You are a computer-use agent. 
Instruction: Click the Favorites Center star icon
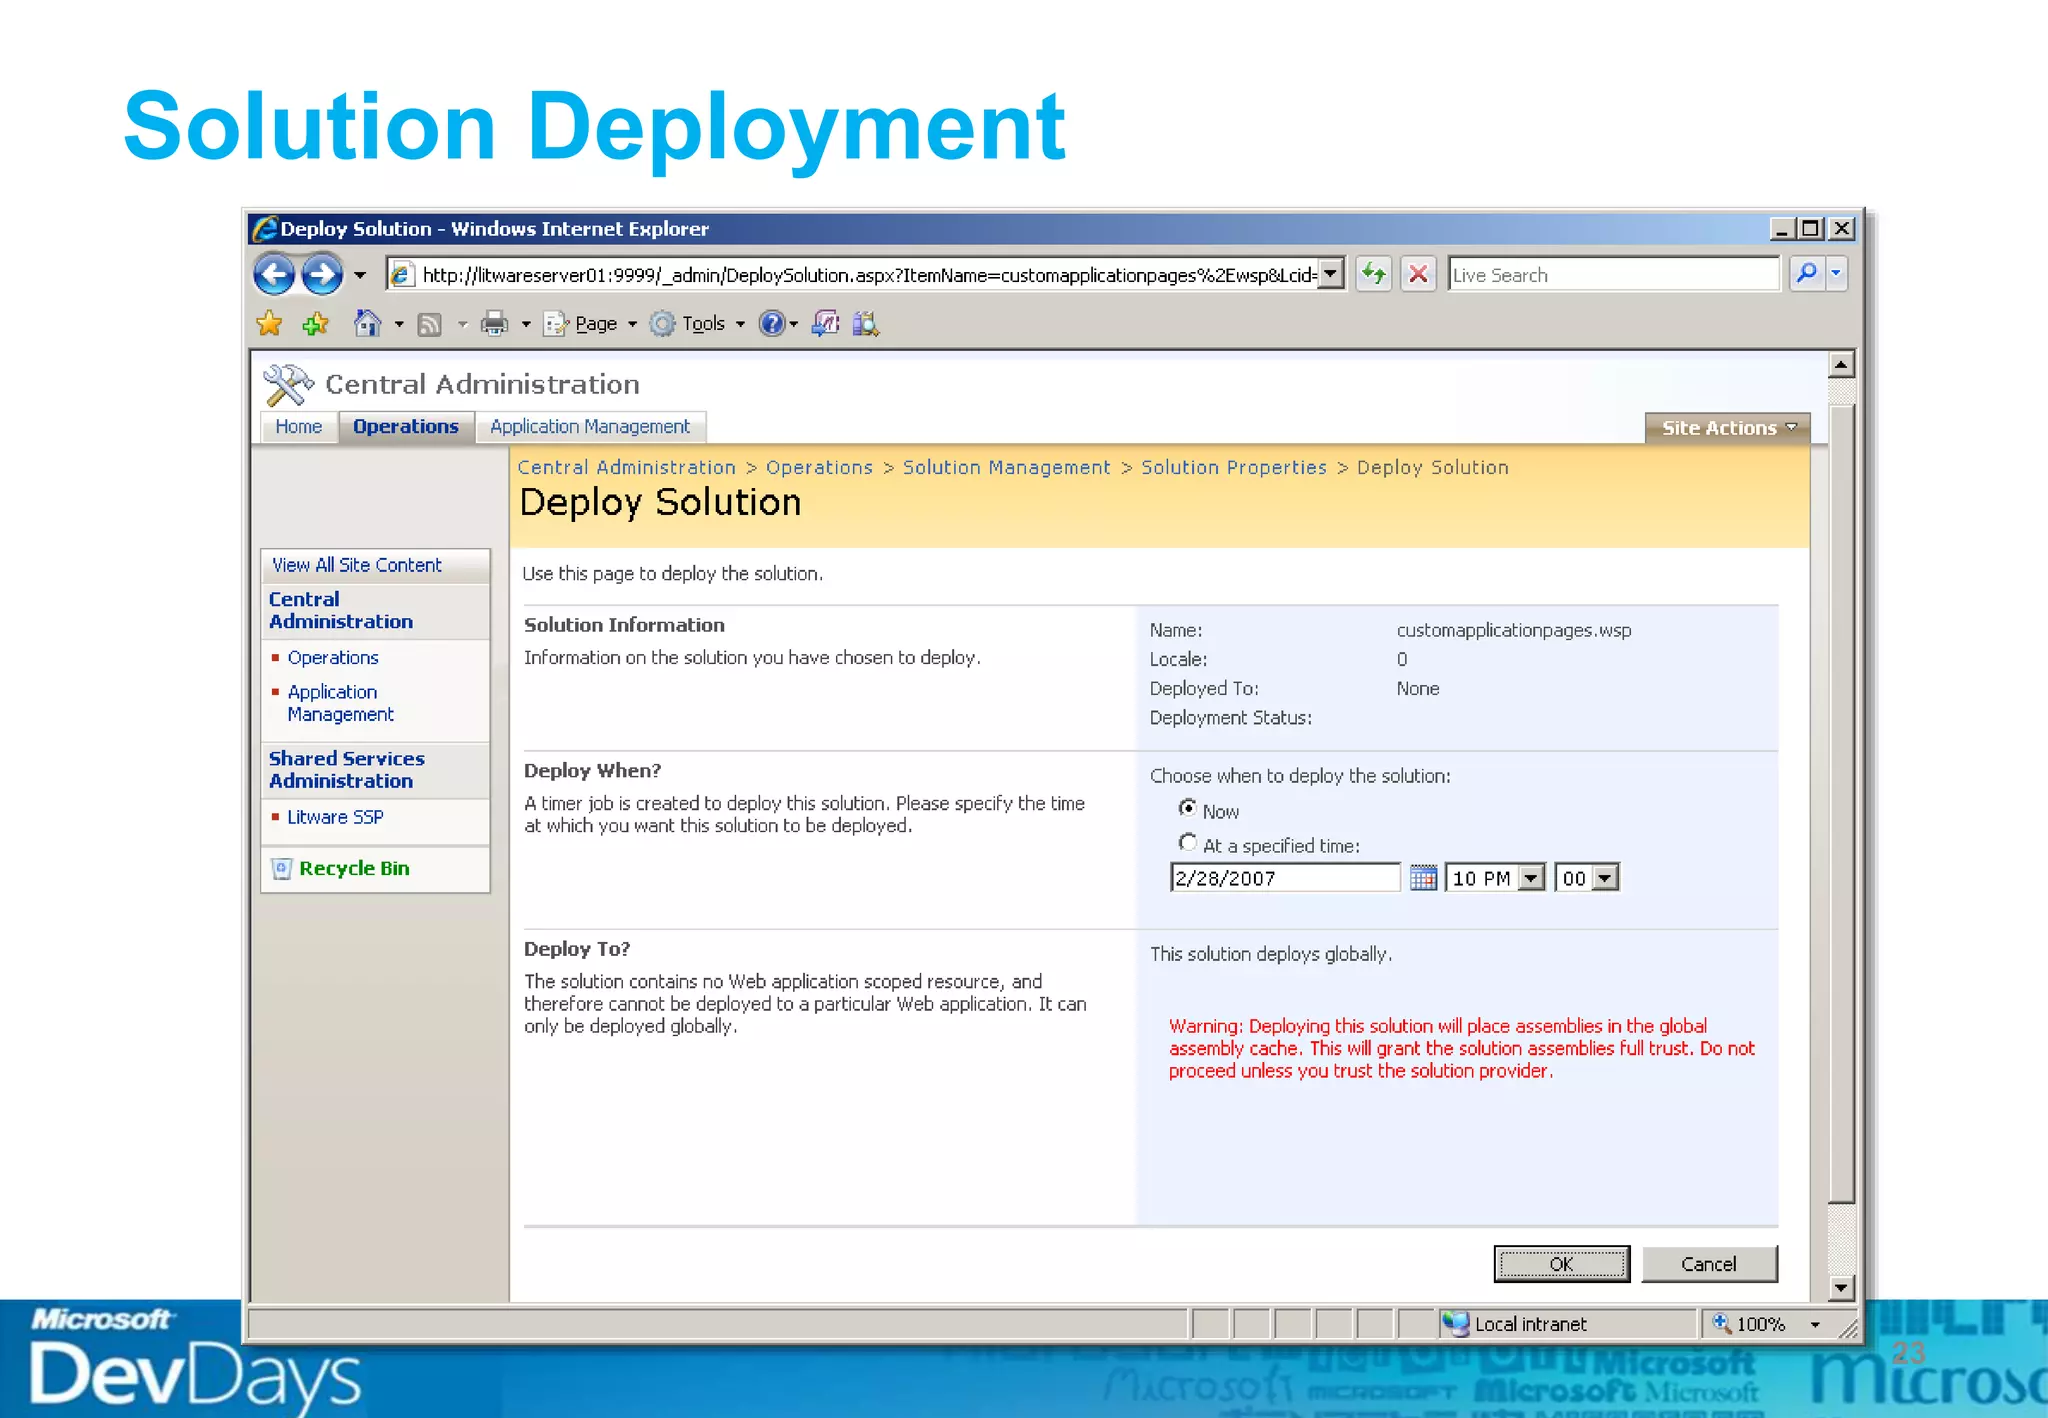(269, 323)
